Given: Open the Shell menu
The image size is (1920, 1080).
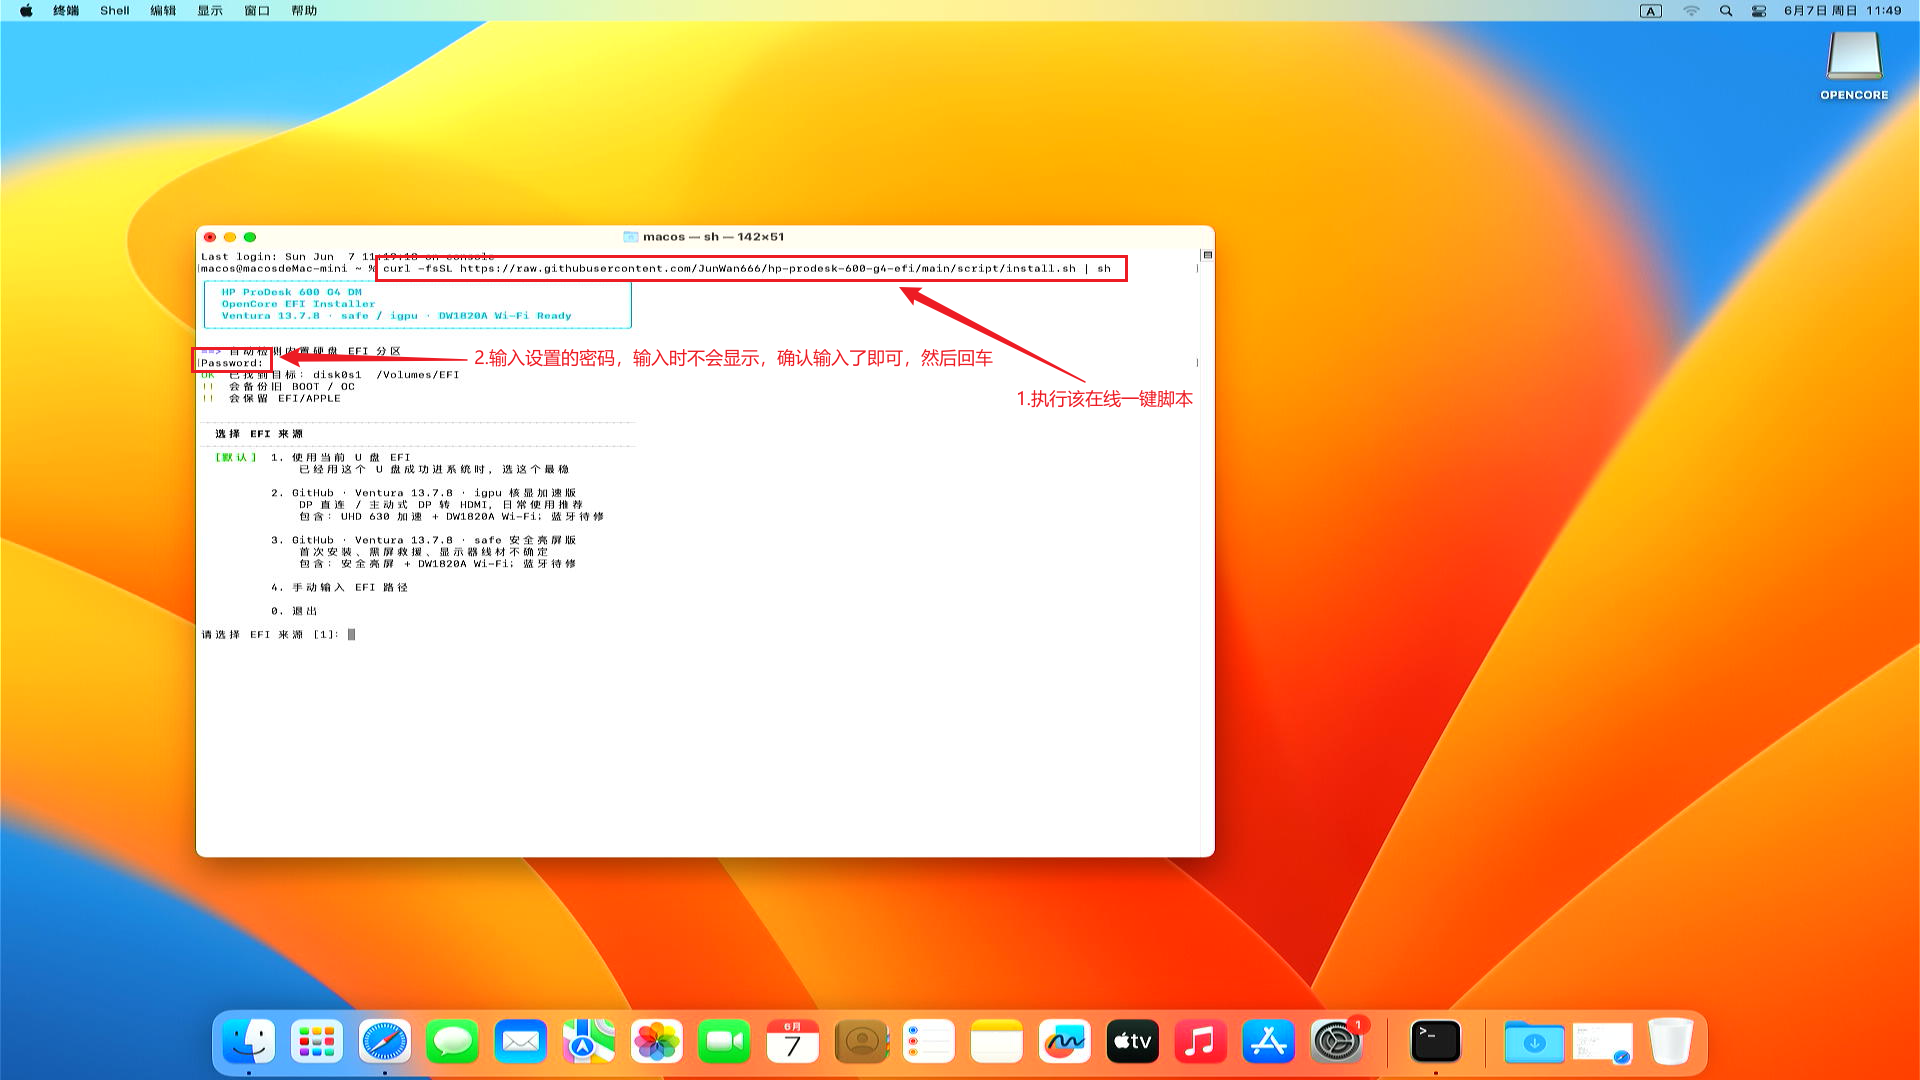Looking at the screenshot, I should click(x=115, y=11).
